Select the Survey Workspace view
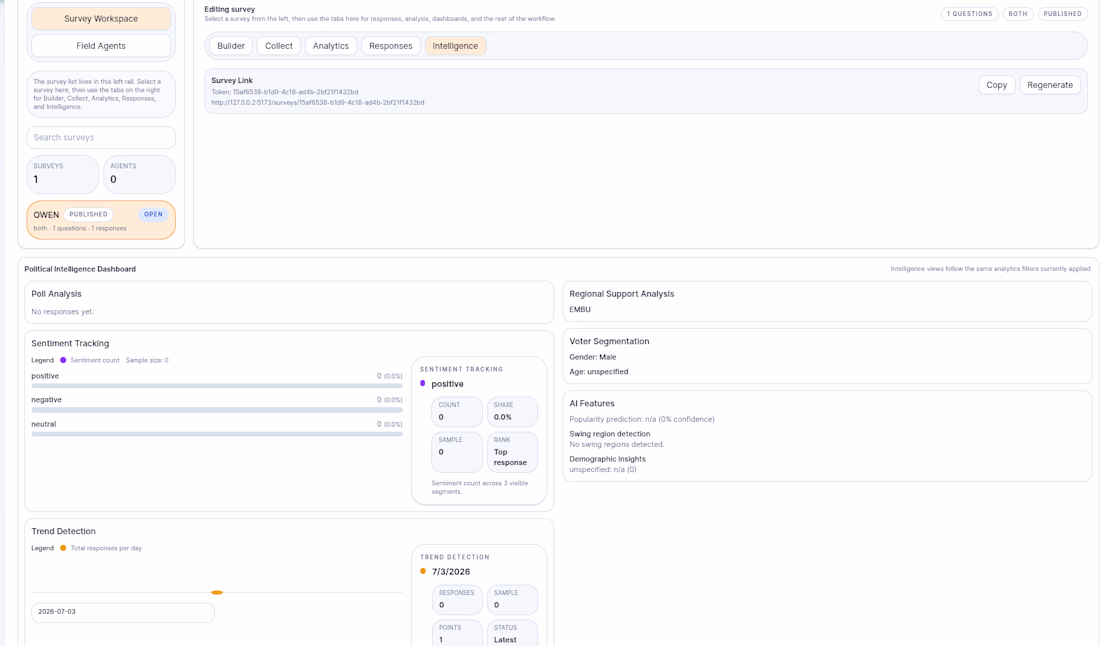The height and width of the screenshot is (646, 1100). (101, 19)
